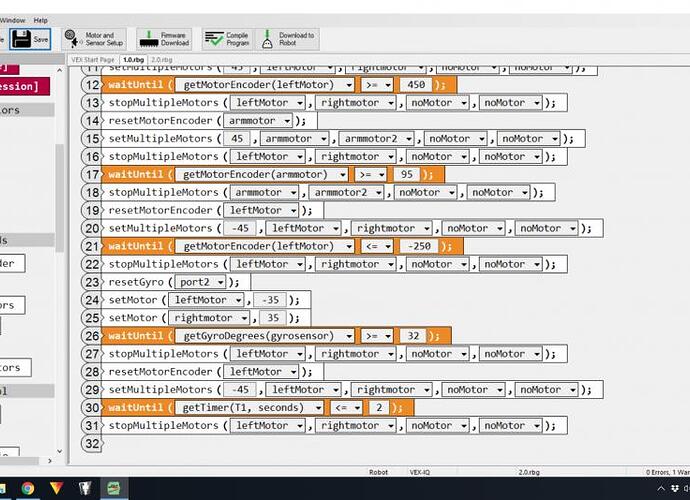Click the down arrow of palette scrollbar
The height and width of the screenshot is (500, 690).
pyautogui.click(x=59, y=451)
